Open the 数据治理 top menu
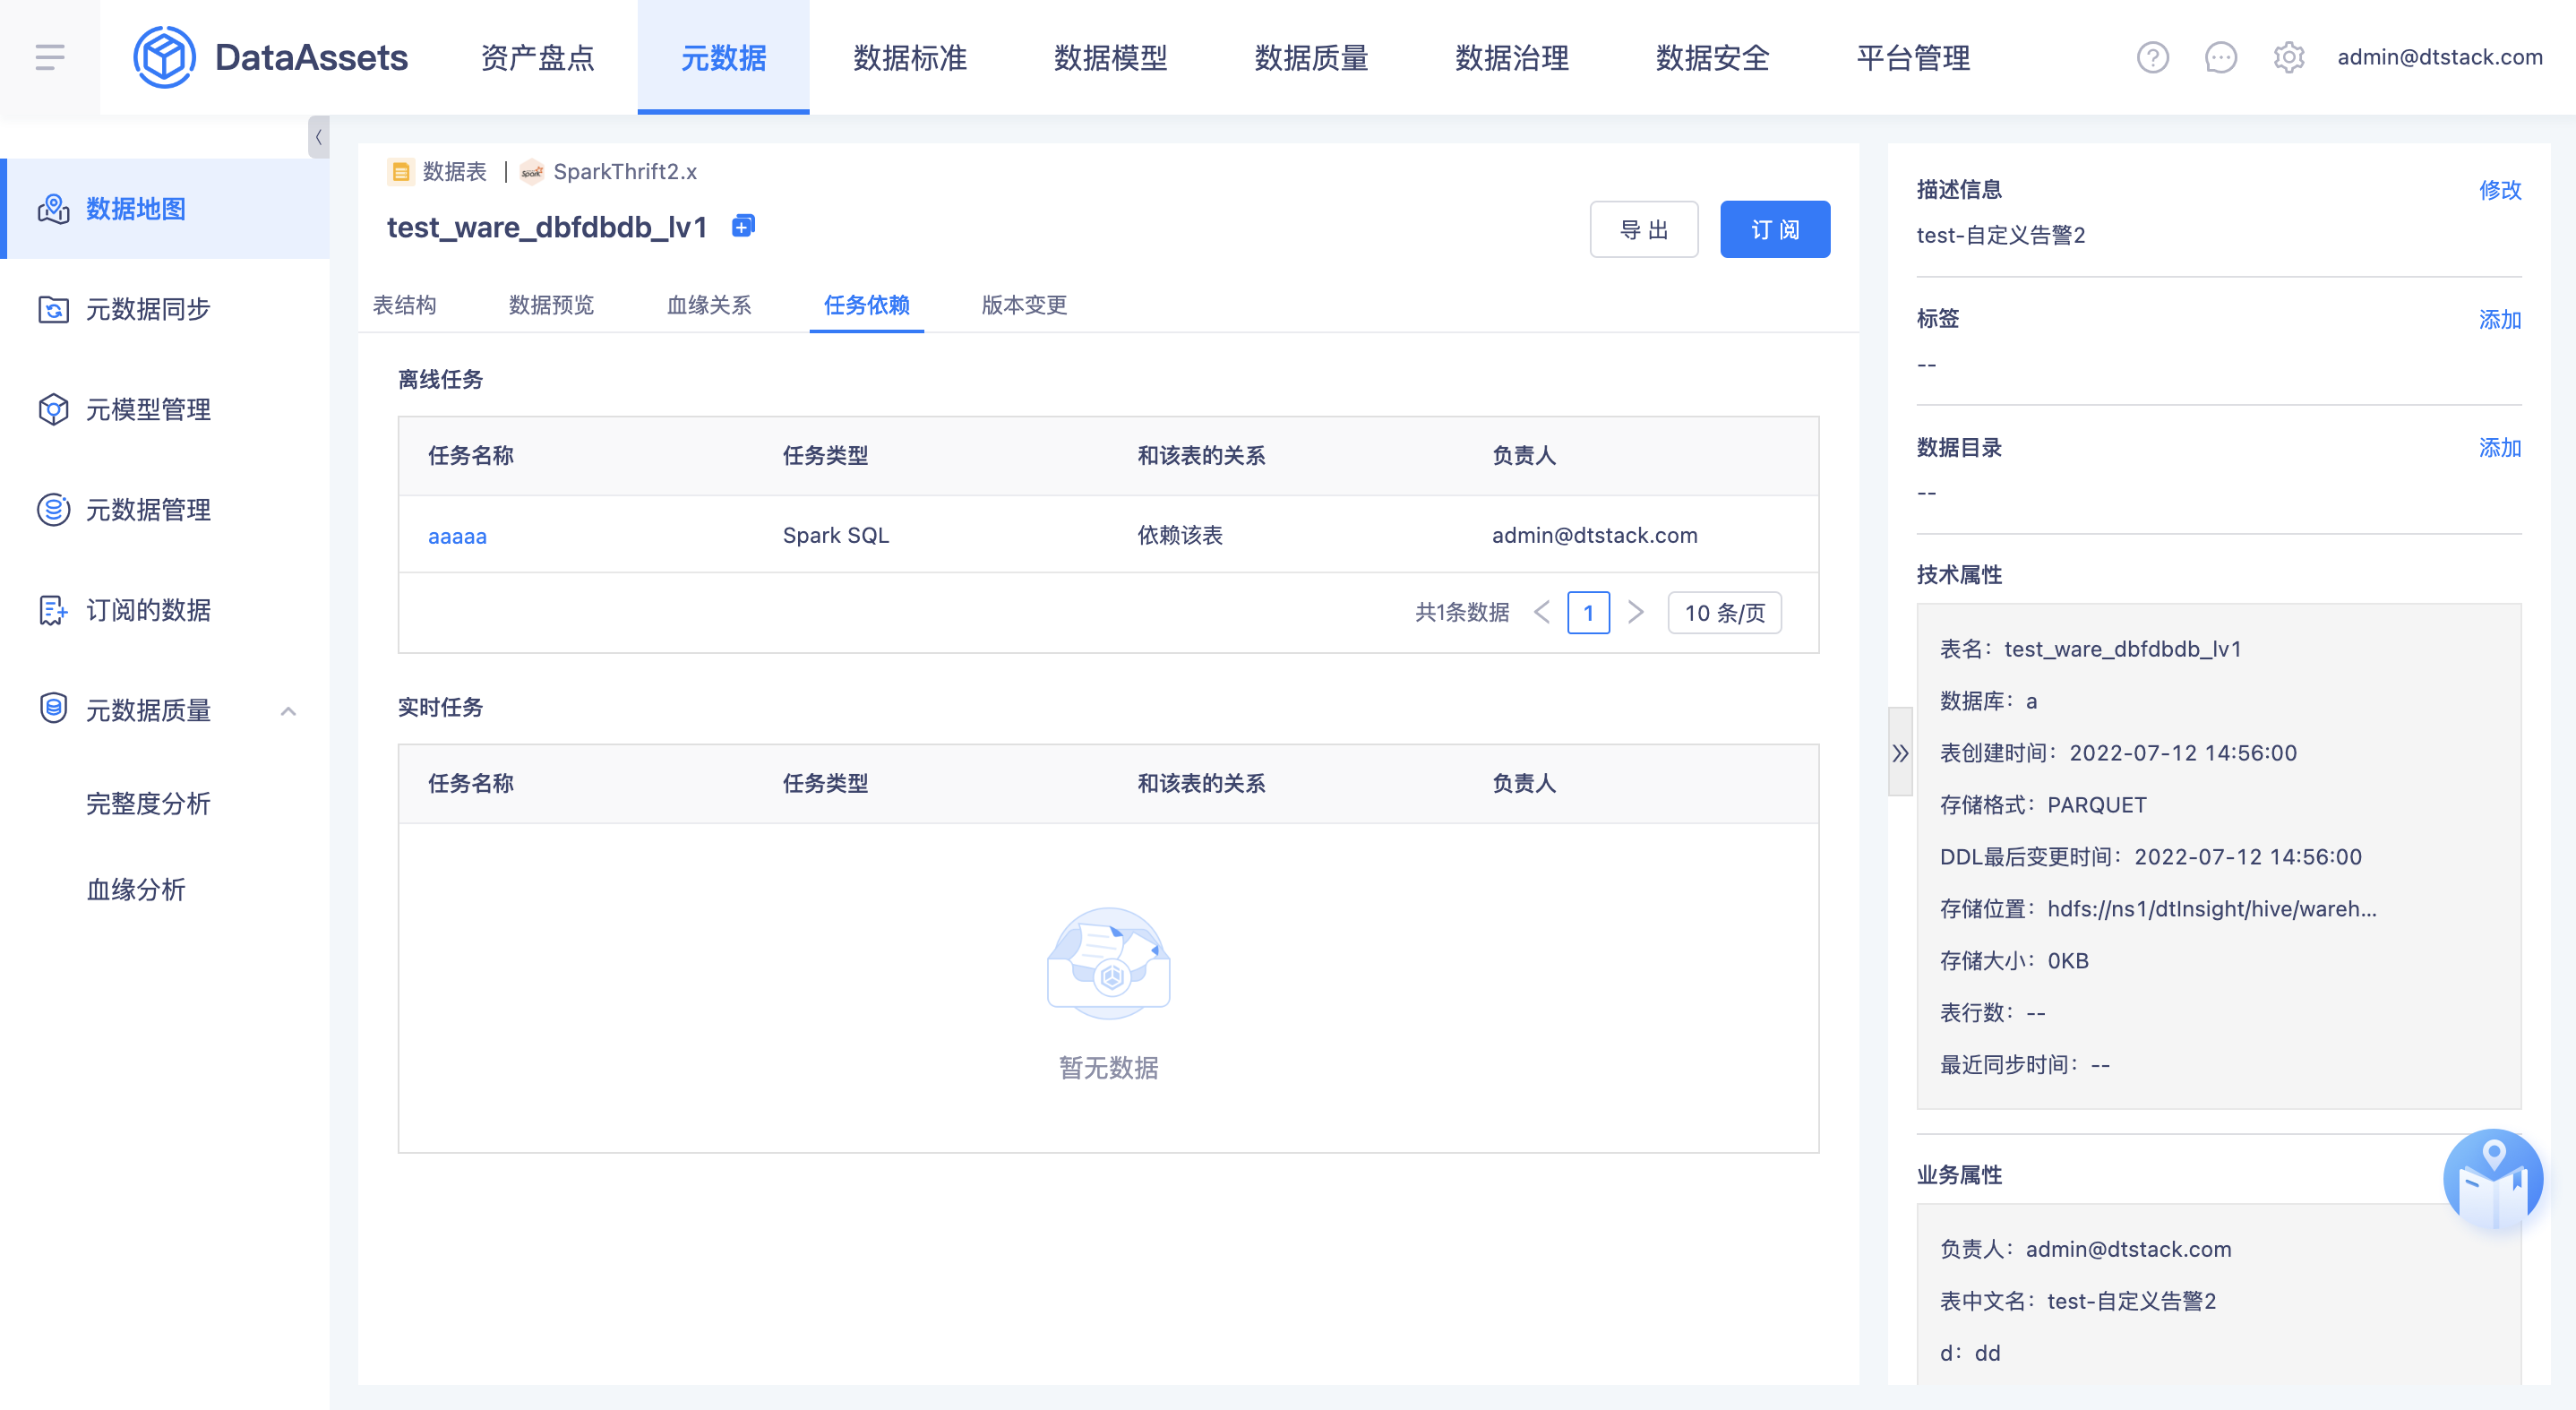 tap(1511, 57)
